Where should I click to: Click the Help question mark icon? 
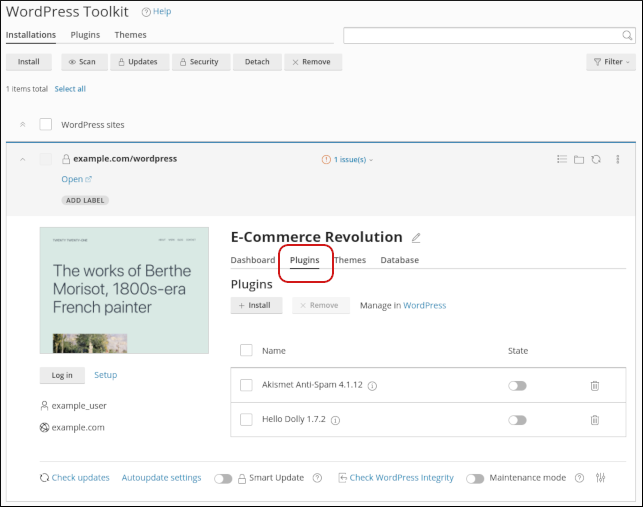click(x=146, y=12)
